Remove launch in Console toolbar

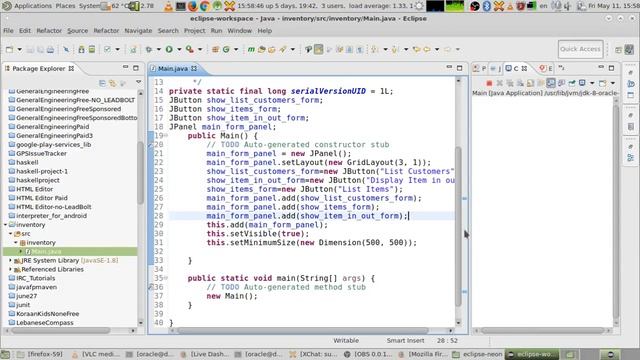tap(499, 83)
